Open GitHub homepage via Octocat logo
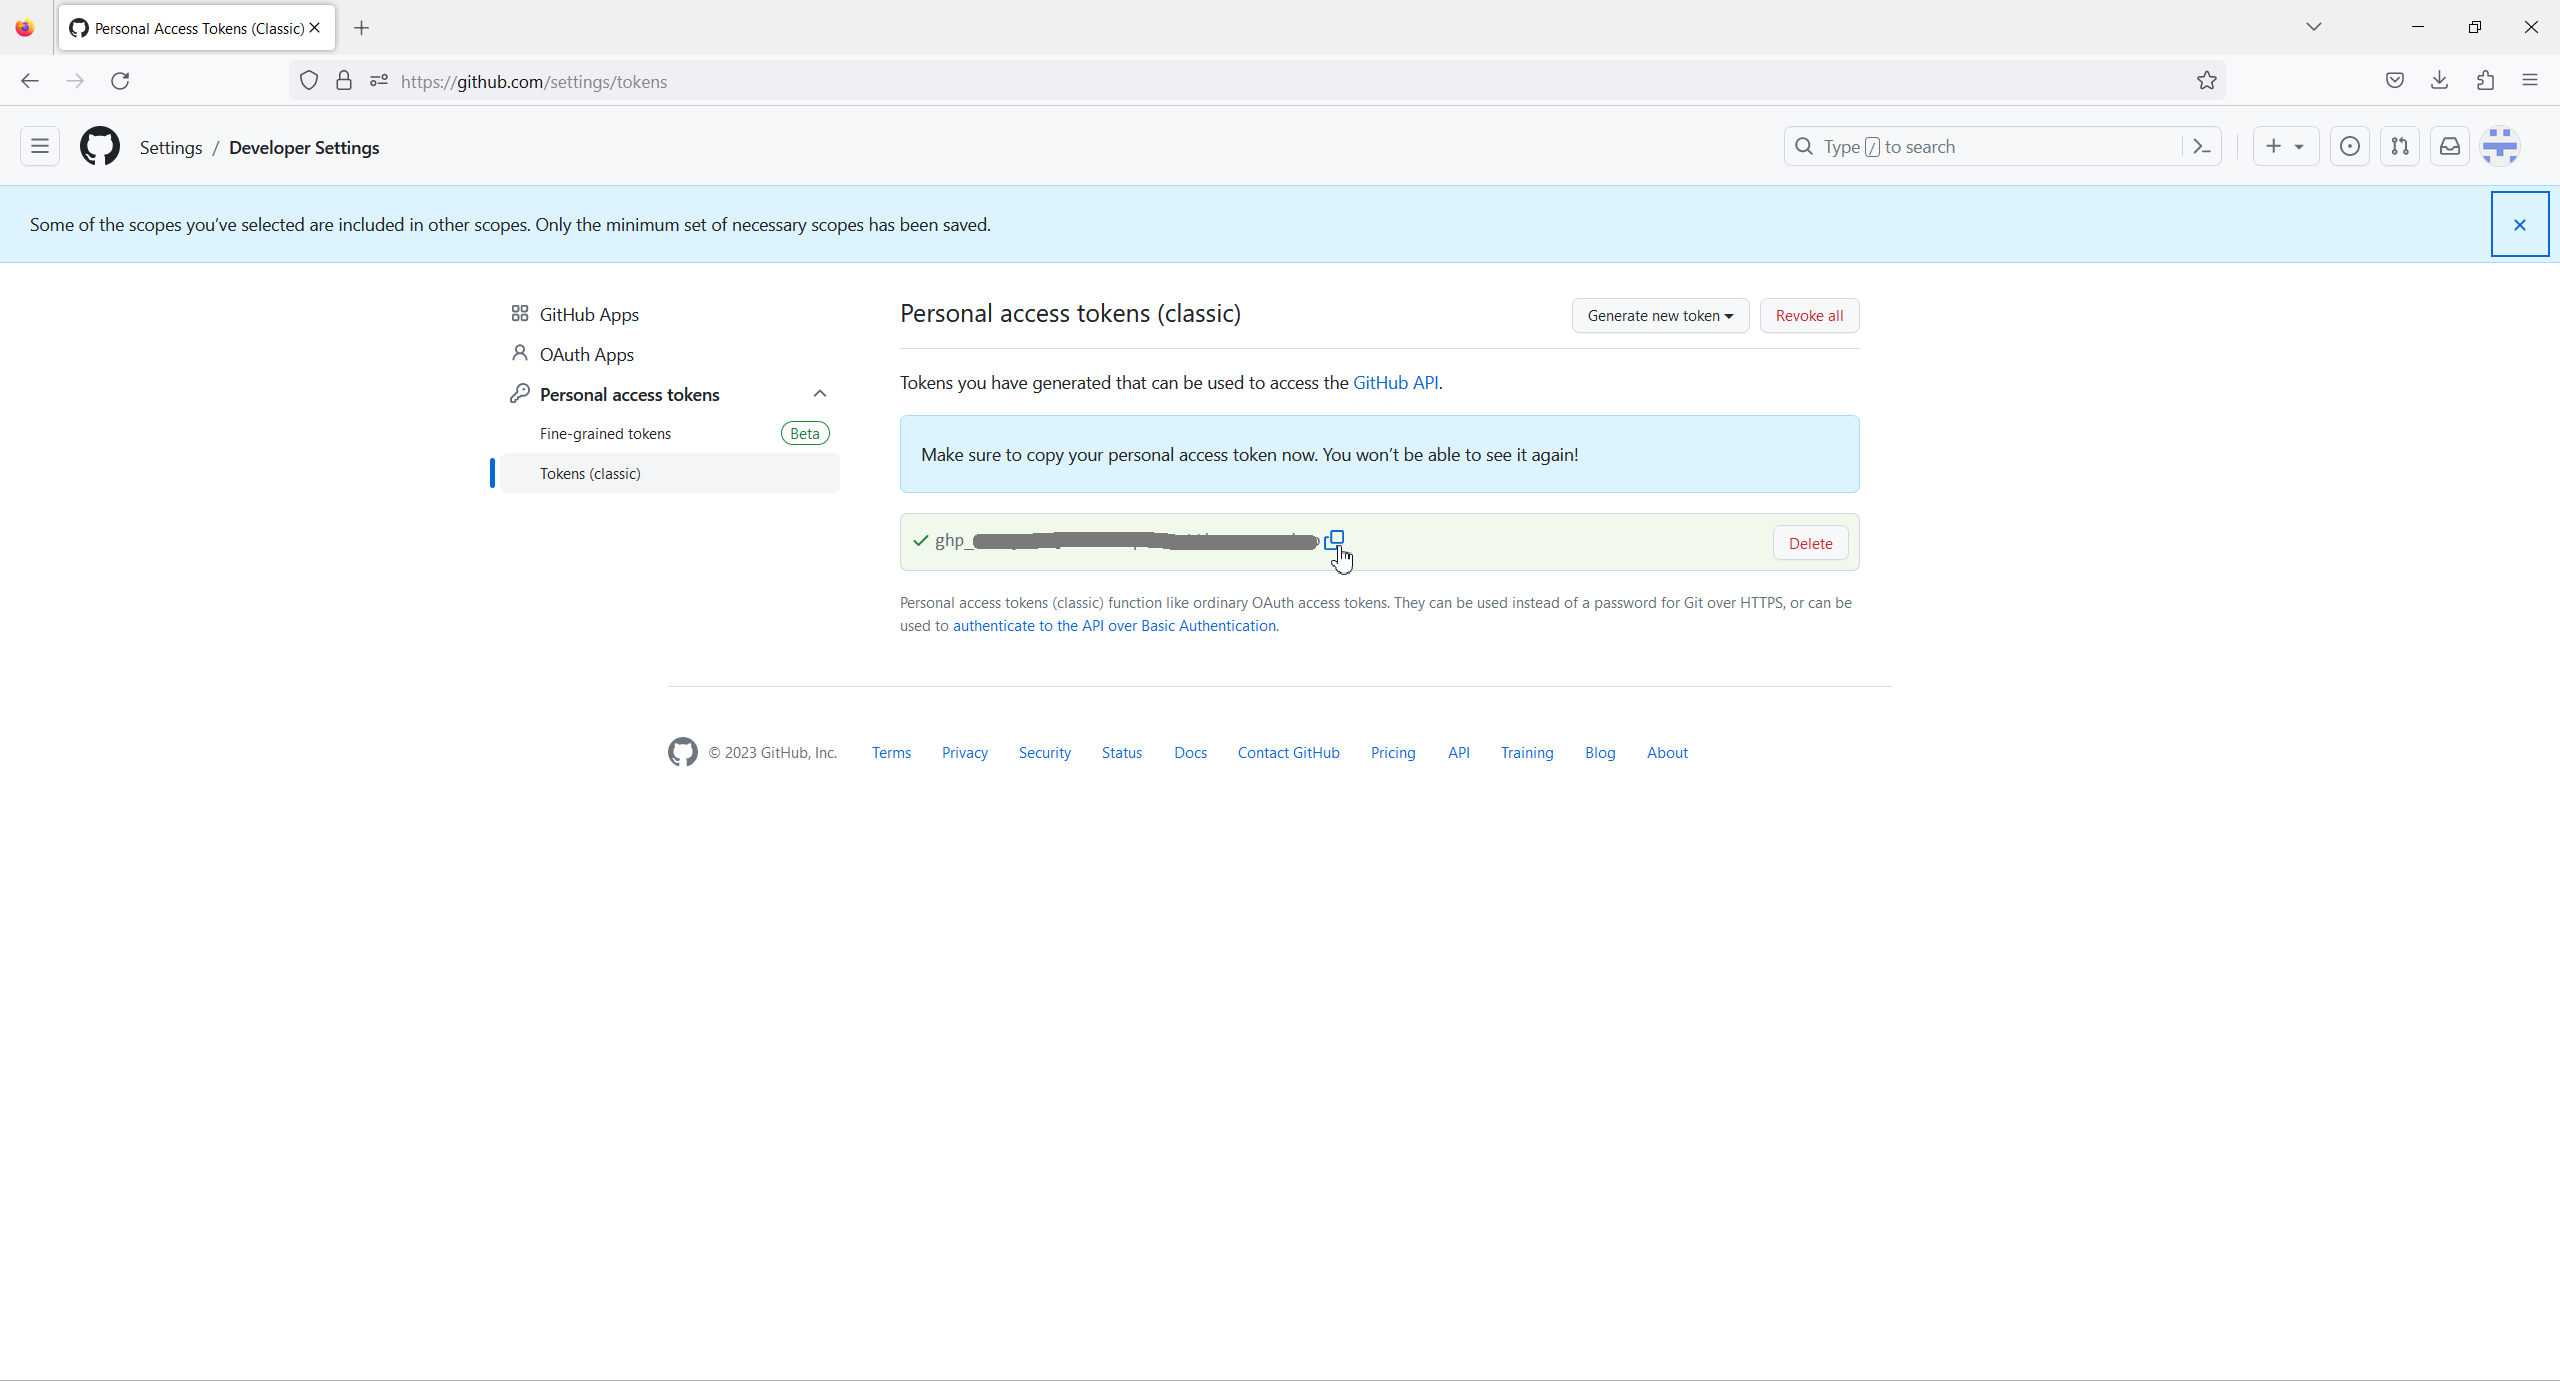The image size is (2560, 1381). point(100,147)
